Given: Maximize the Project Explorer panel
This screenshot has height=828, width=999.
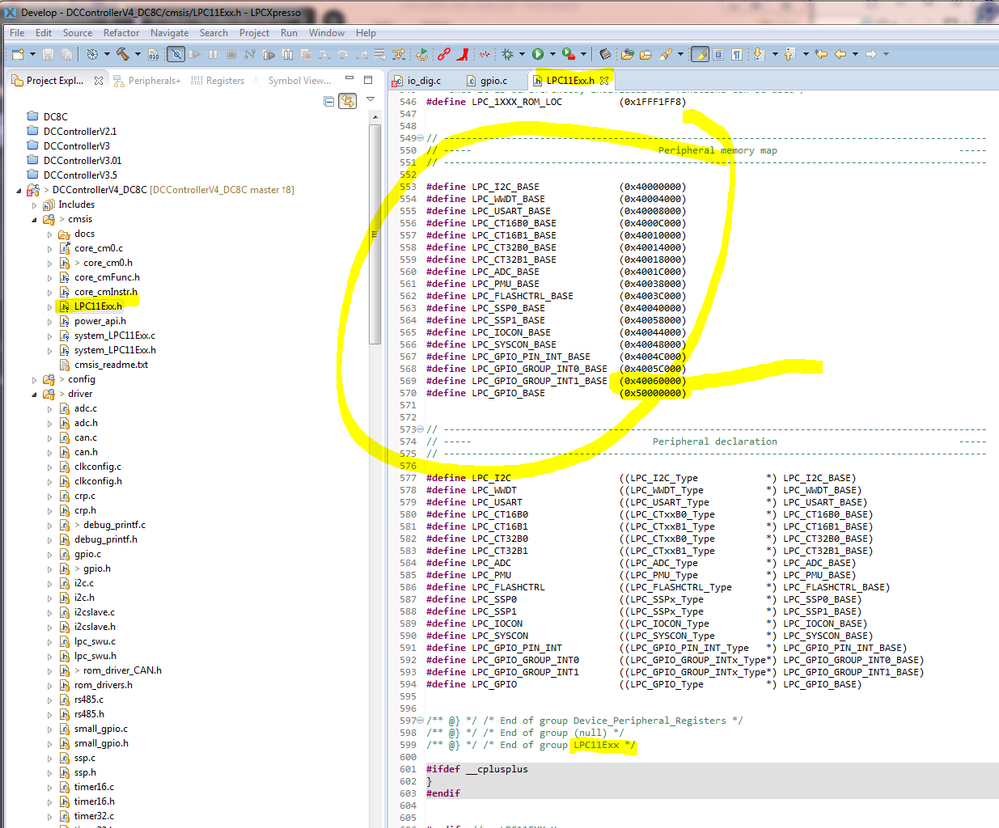Looking at the screenshot, I should click(368, 80).
